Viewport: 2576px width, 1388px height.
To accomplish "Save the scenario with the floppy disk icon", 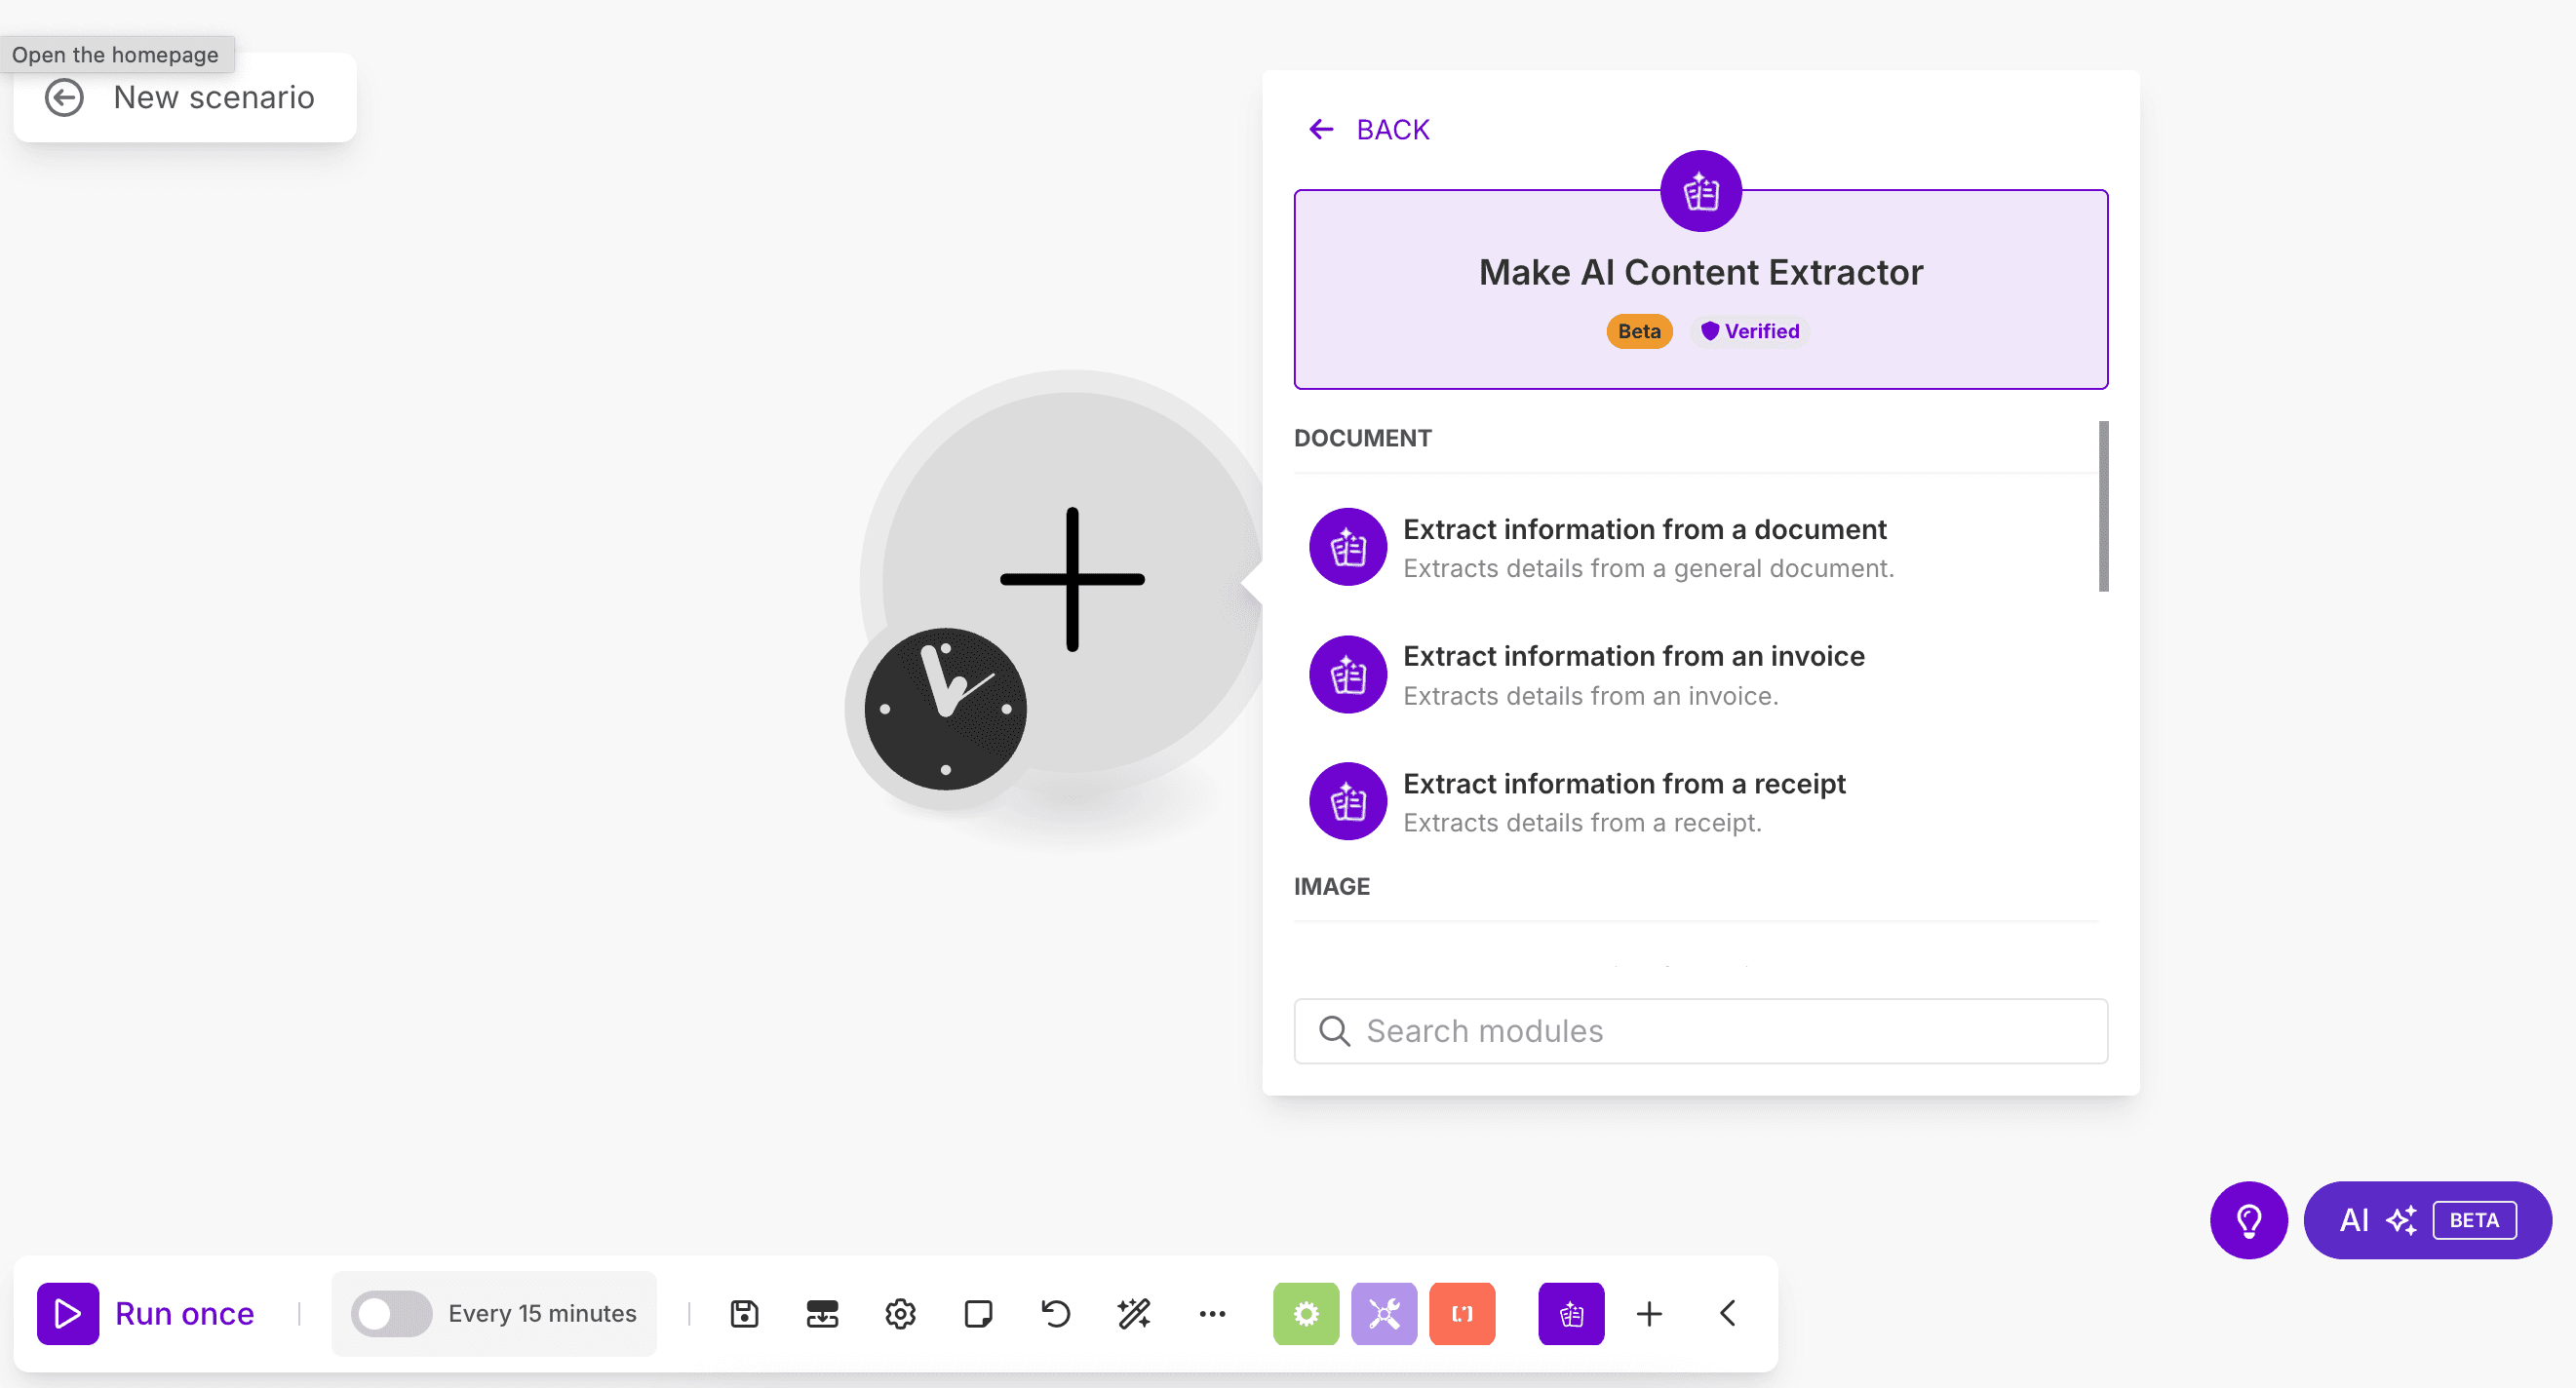I will 745,1314.
